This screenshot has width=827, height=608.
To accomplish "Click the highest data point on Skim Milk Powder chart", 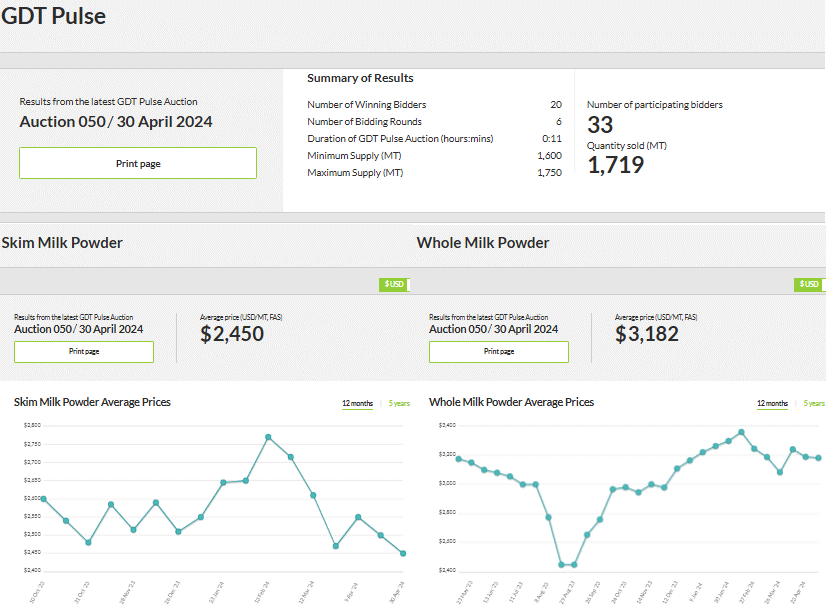I will pos(268,437).
